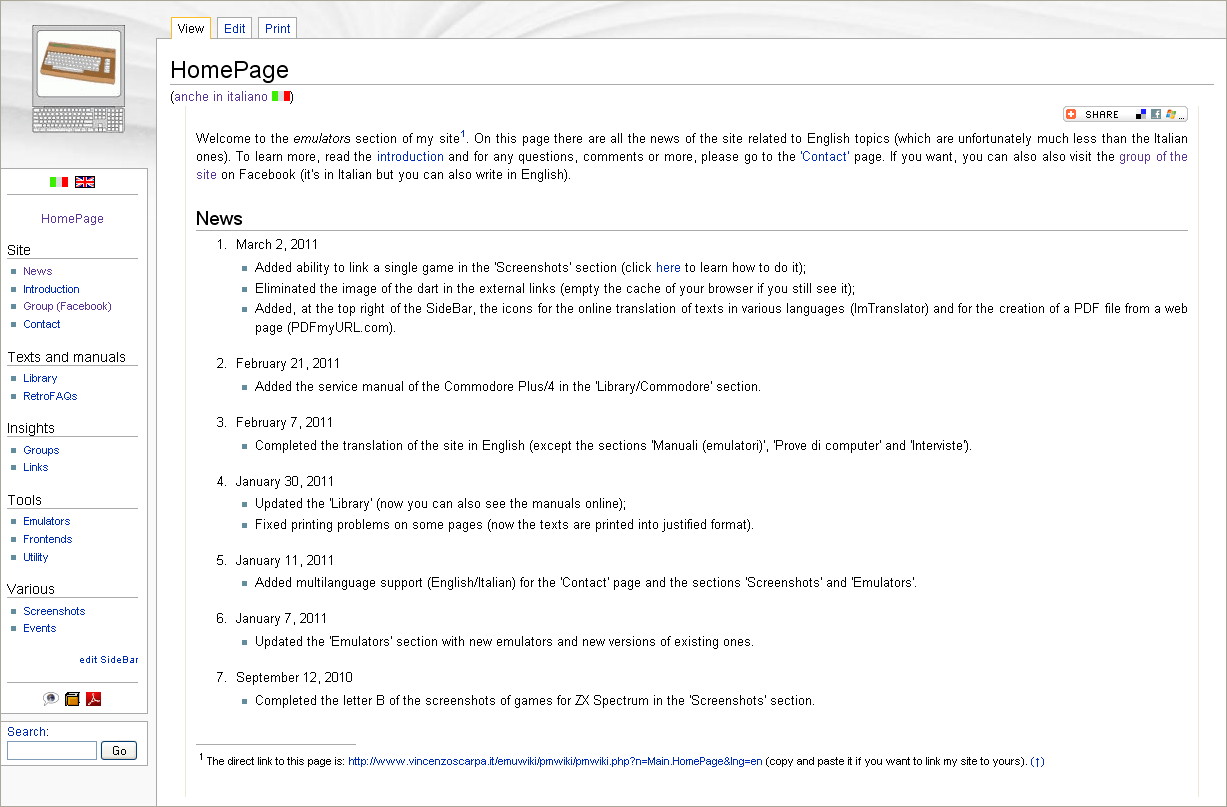The height and width of the screenshot is (807, 1227).
Task: Follow the 'introduction' link in the welcome paragraph
Action: coord(410,157)
